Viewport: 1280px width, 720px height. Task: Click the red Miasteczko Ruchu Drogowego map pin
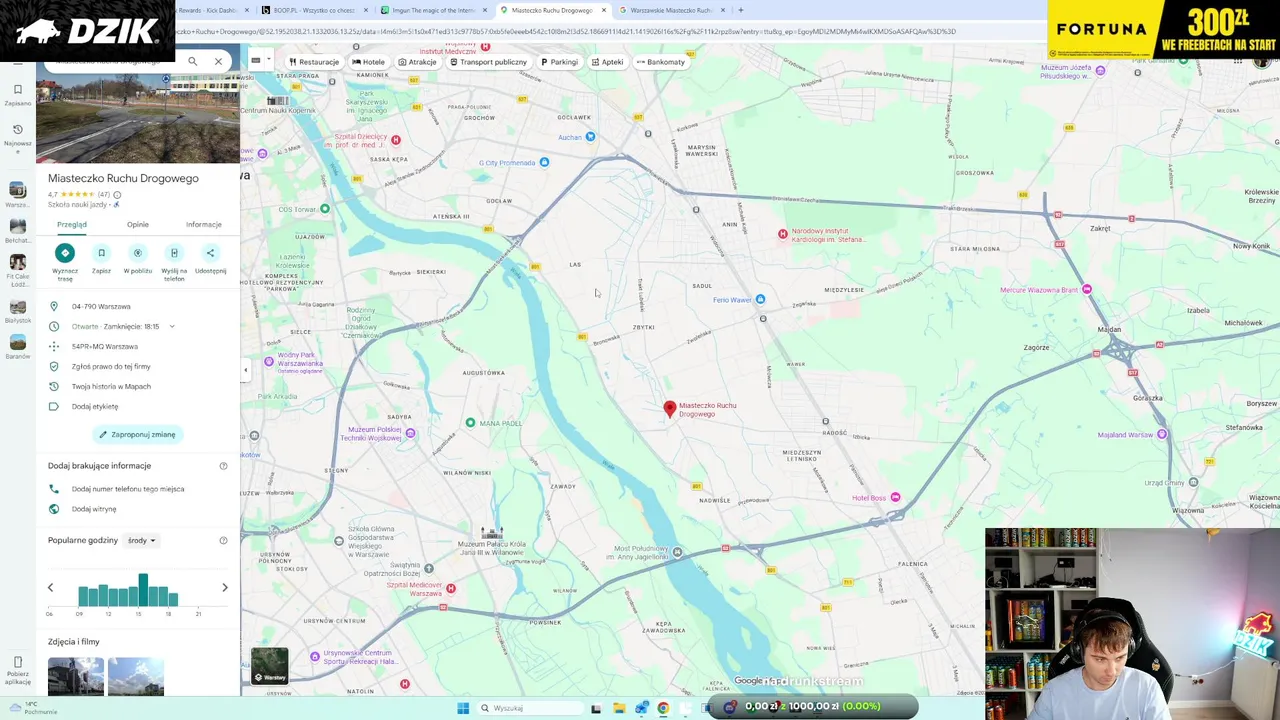tap(670, 408)
